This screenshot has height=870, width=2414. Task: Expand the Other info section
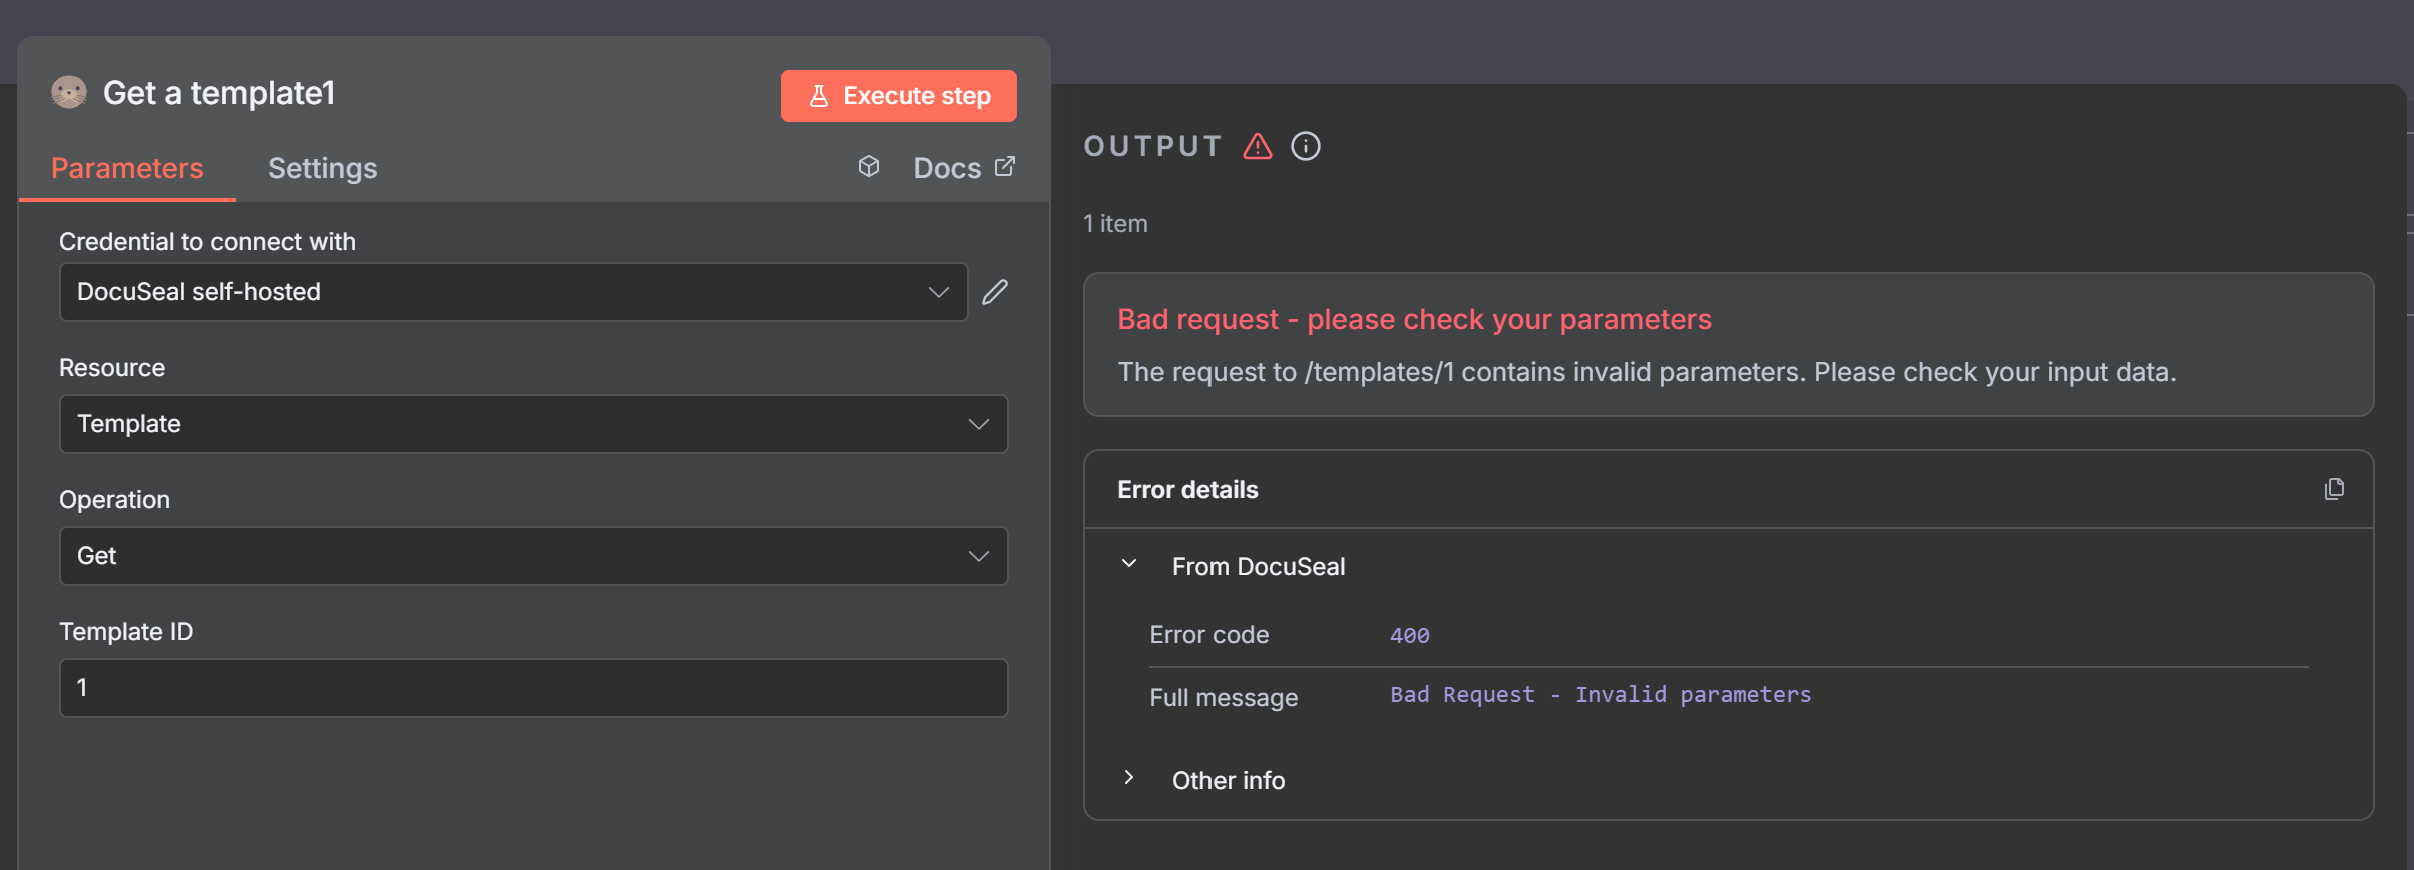(1129, 777)
